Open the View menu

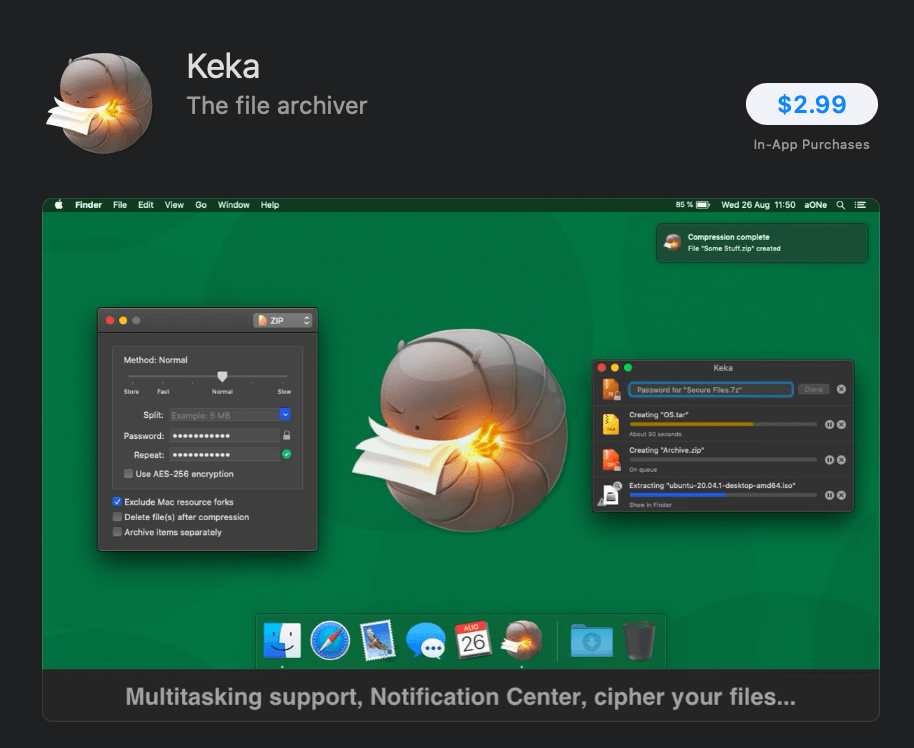(174, 205)
